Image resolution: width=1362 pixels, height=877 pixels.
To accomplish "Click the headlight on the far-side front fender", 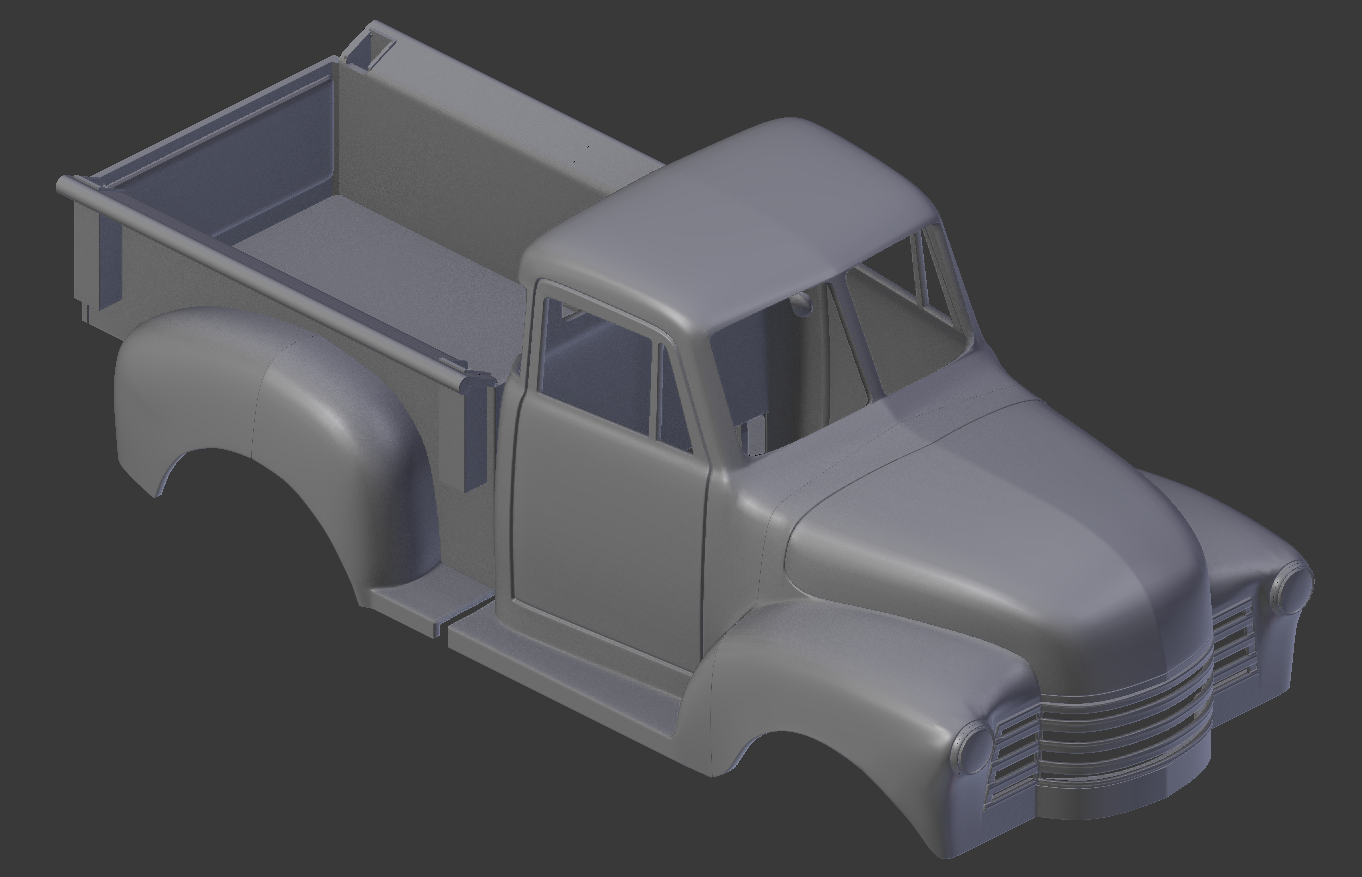I will tap(1291, 587).
